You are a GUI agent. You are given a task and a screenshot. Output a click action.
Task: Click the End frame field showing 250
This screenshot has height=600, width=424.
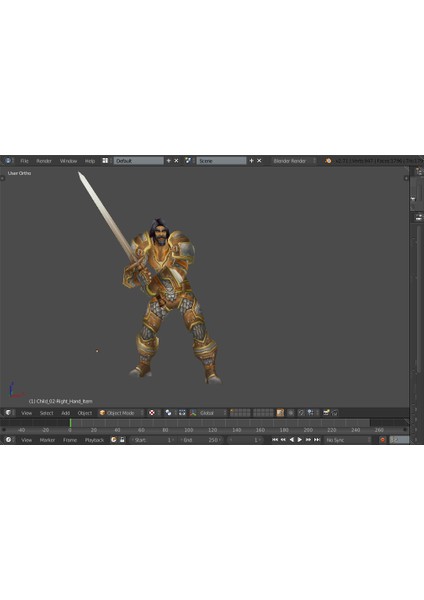pyautogui.click(x=200, y=440)
